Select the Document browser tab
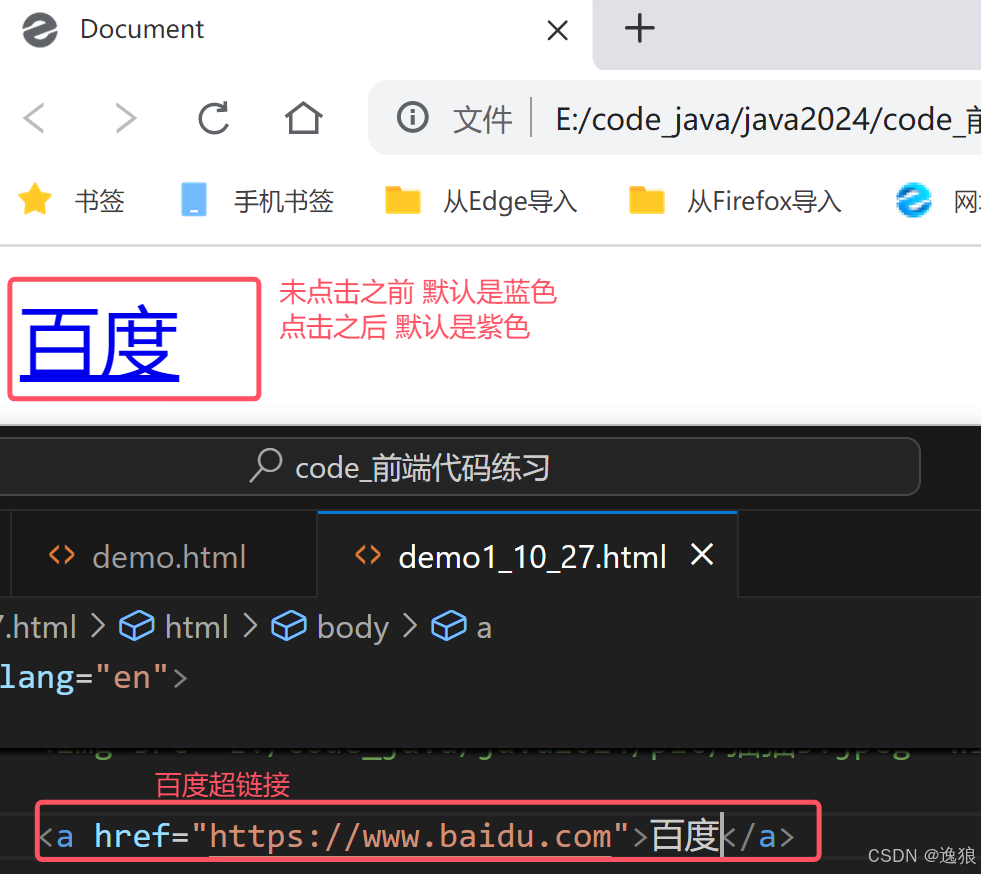981x874 pixels. click(295, 29)
